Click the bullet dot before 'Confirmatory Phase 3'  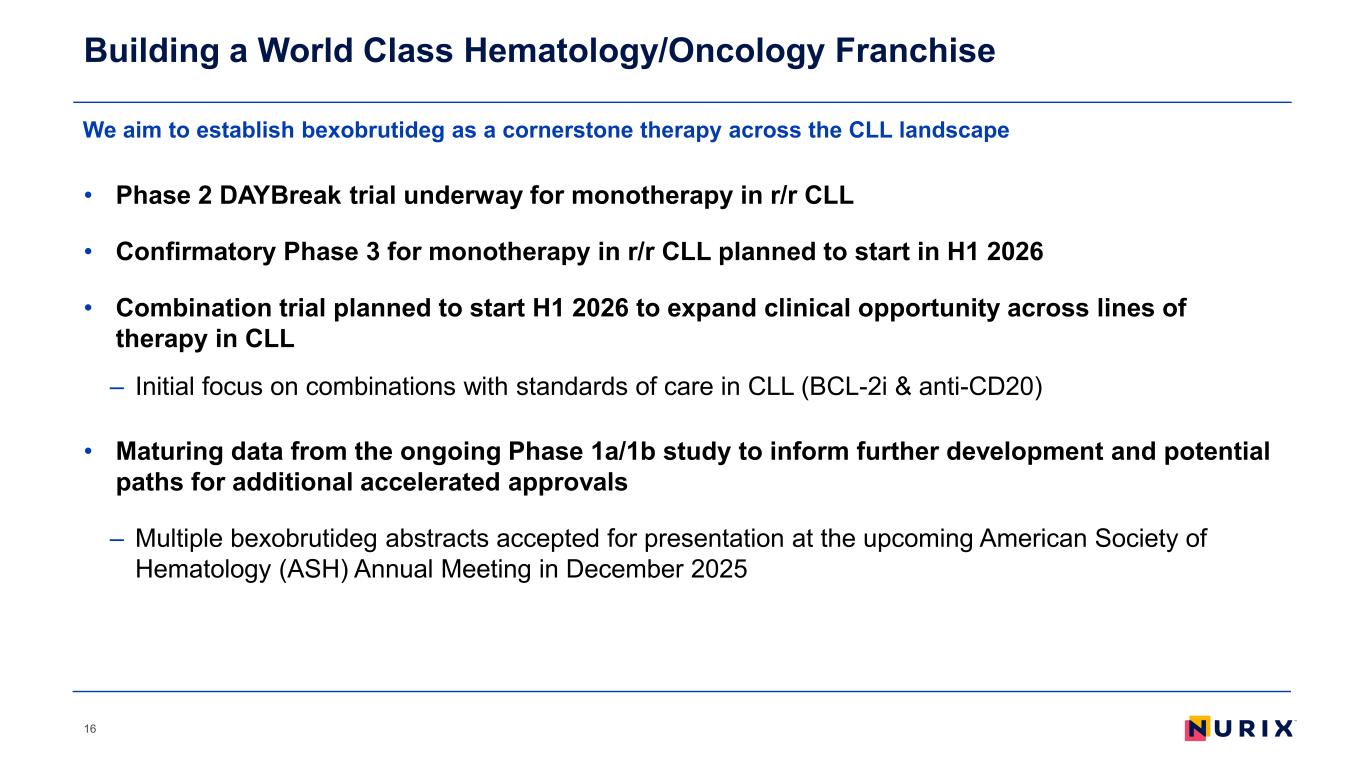[x=90, y=252]
